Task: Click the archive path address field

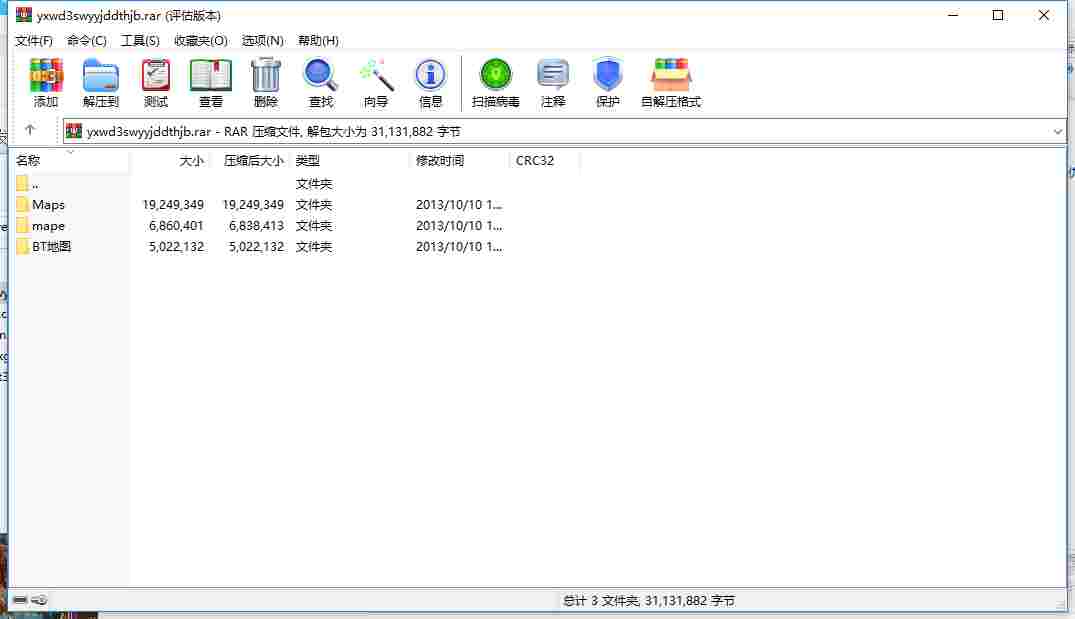Action: (565, 131)
